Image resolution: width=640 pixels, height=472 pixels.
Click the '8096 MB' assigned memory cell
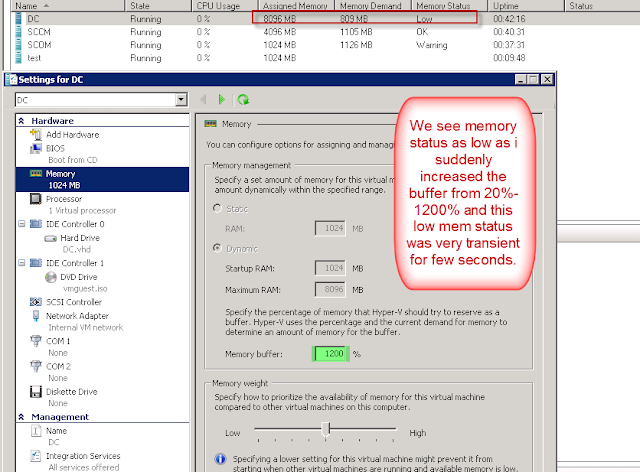(x=280, y=19)
